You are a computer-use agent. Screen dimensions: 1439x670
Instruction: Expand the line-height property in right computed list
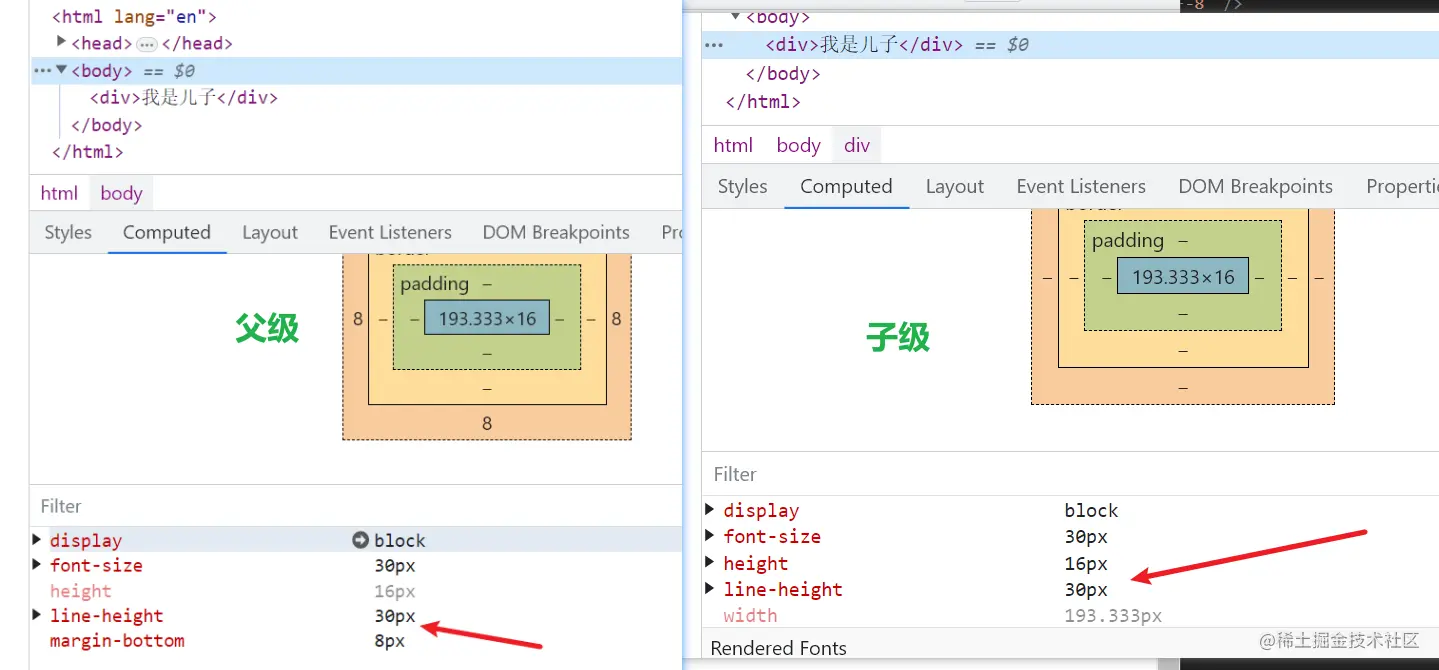click(x=710, y=589)
